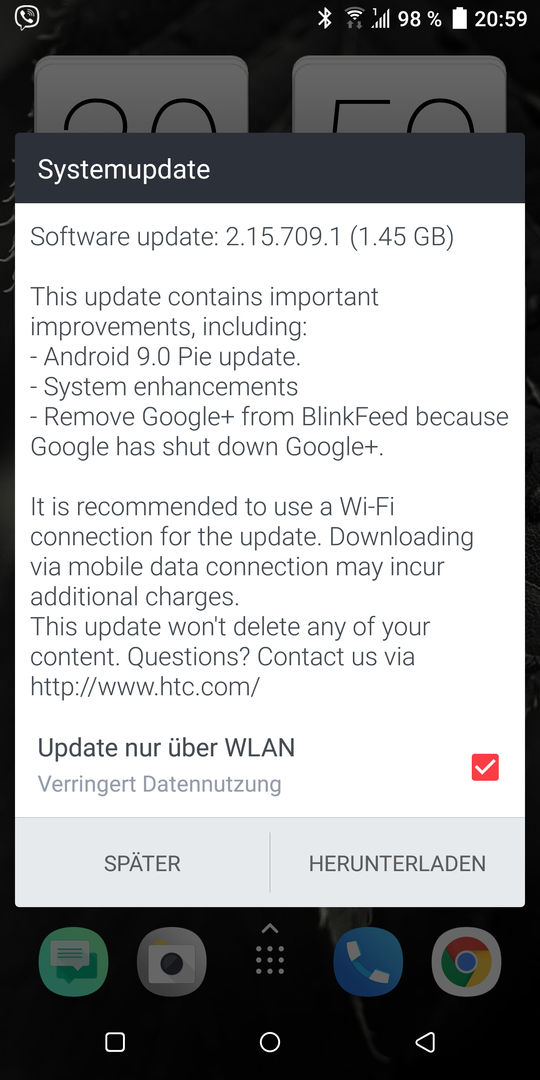
Task: Open the Camera app in dock
Action: pos(172,962)
